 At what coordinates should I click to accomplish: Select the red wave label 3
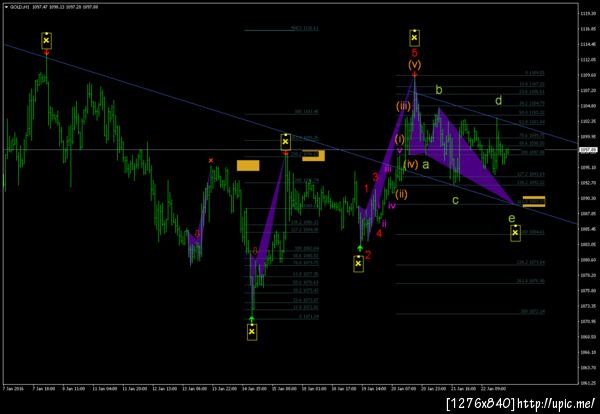[x=375, y=176]
